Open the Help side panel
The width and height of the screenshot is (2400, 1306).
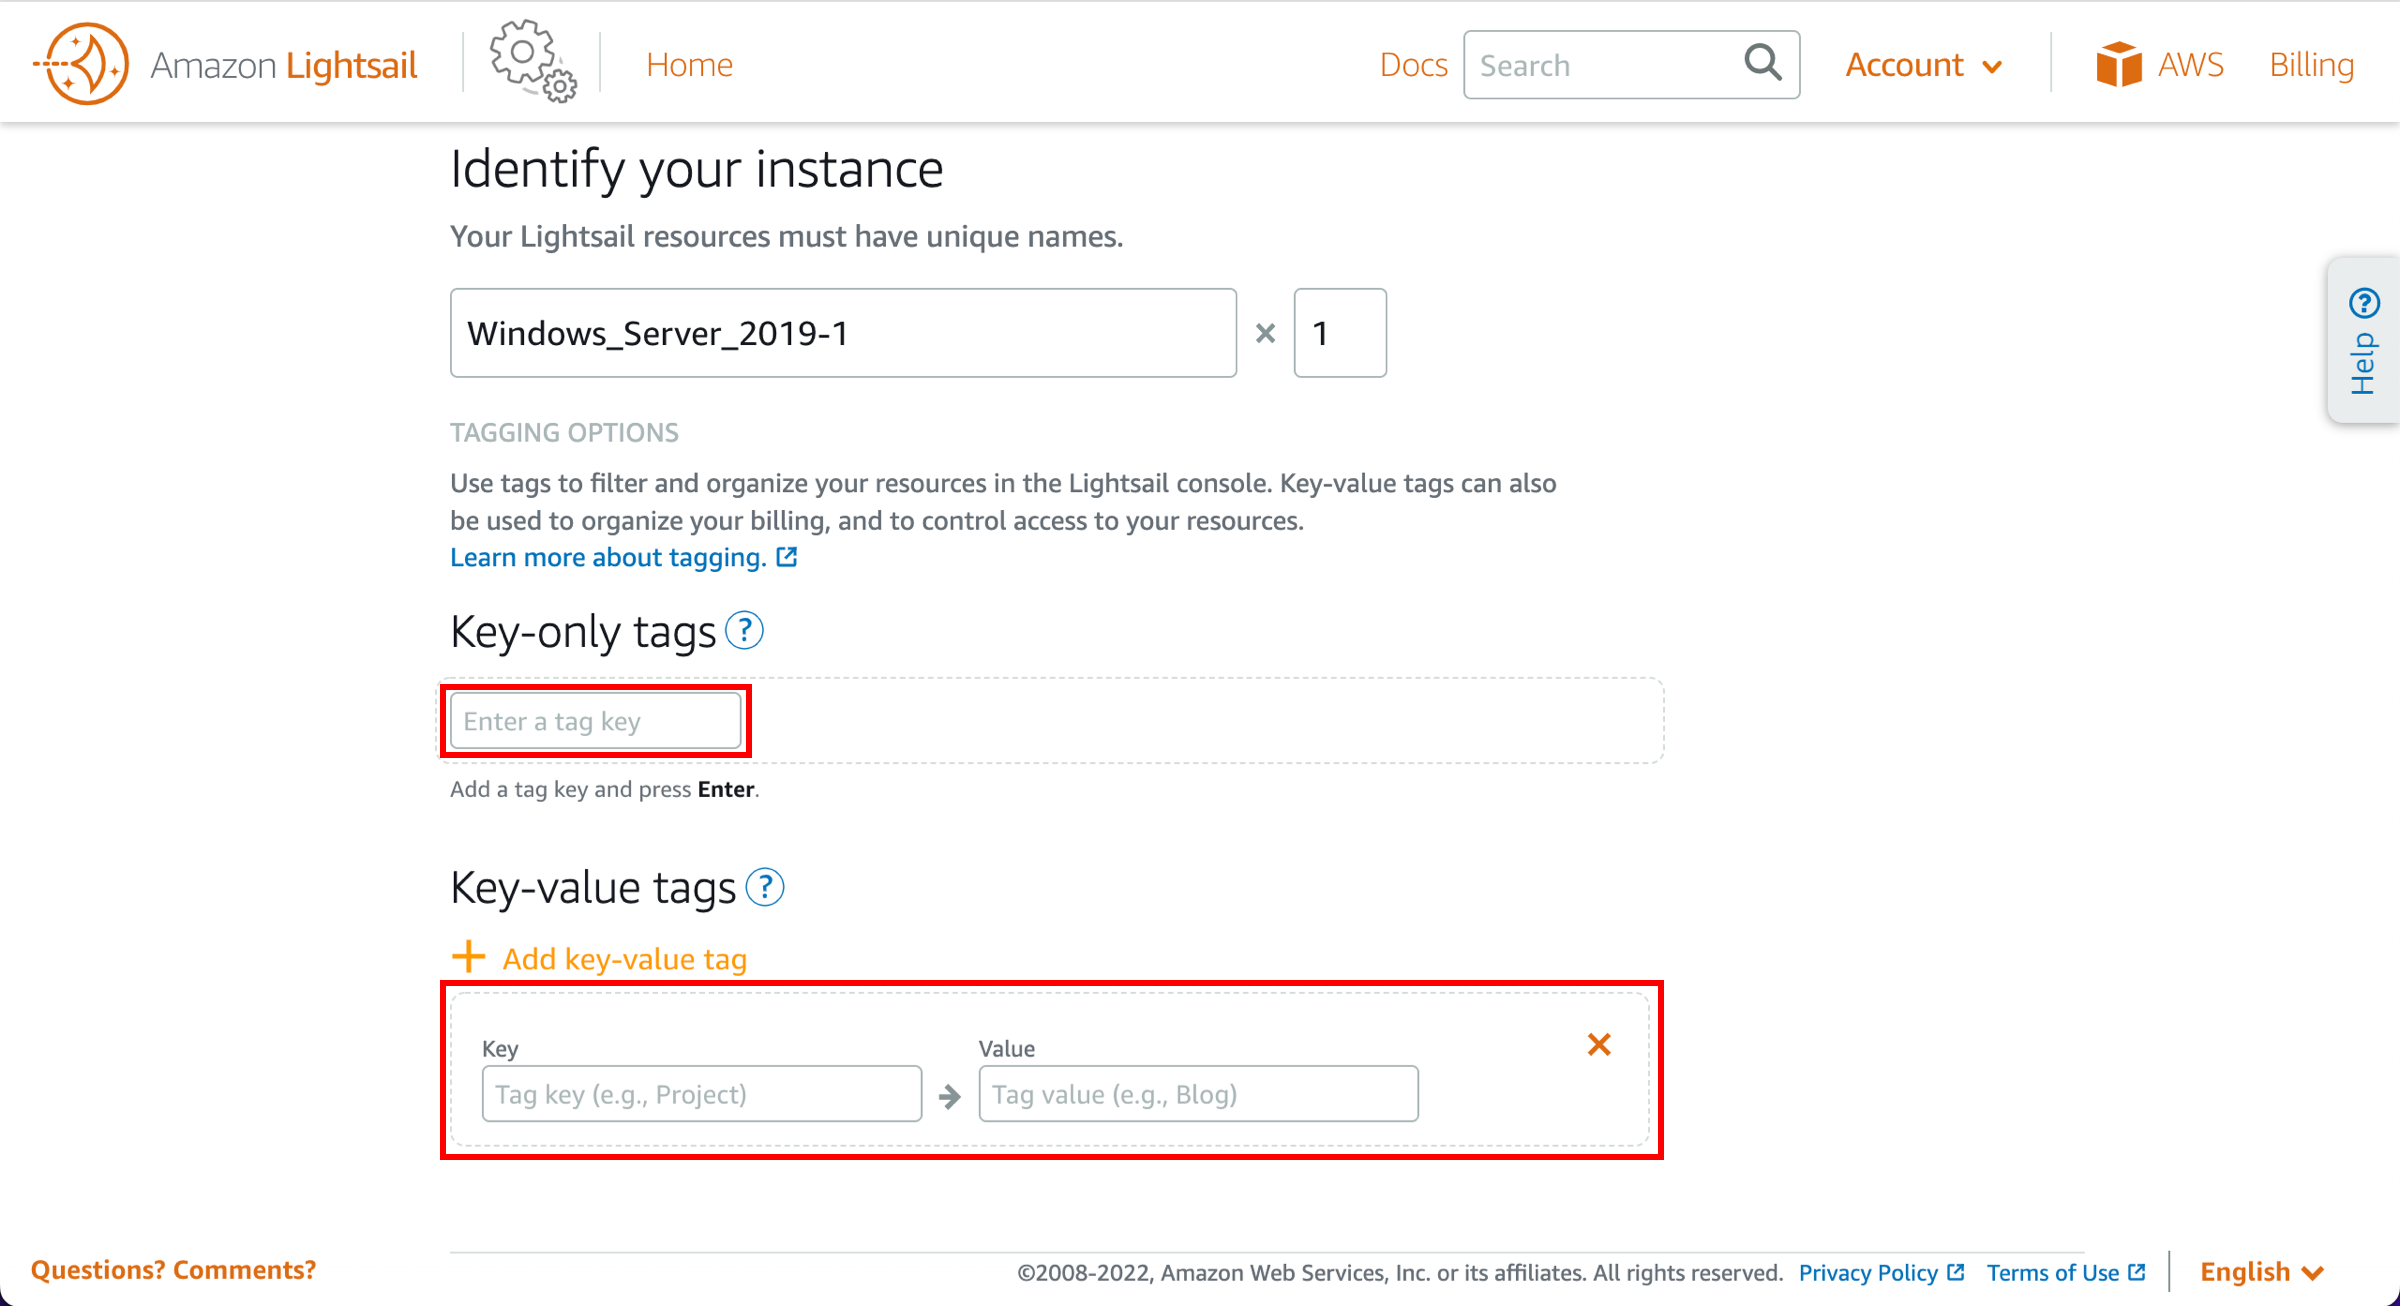click(2364, 341)
